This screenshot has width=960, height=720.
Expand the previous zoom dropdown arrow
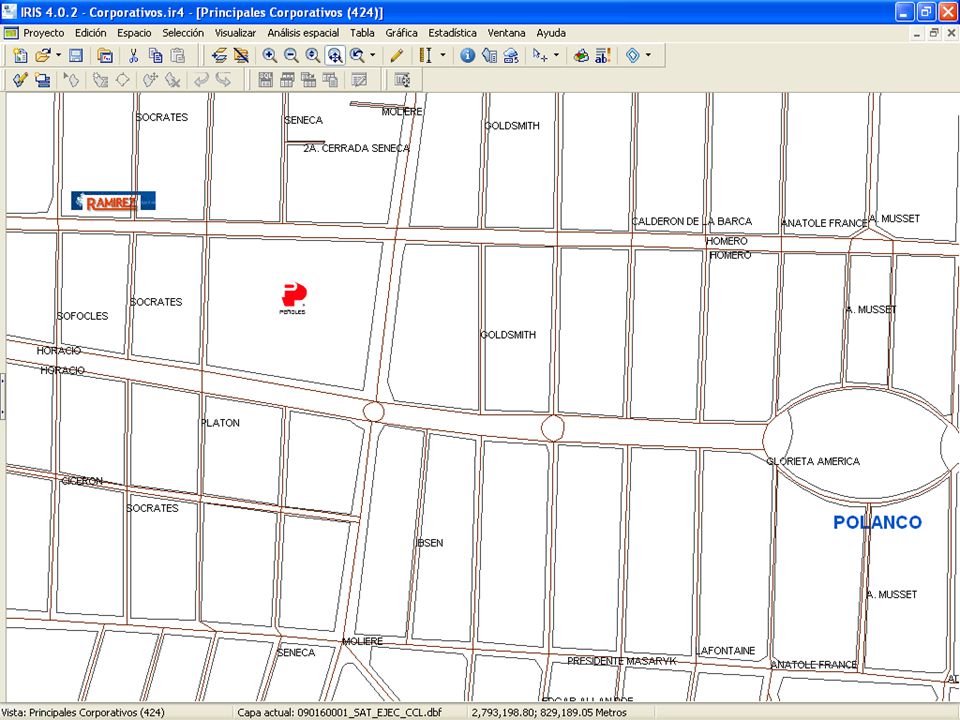[x=372, y=56]
